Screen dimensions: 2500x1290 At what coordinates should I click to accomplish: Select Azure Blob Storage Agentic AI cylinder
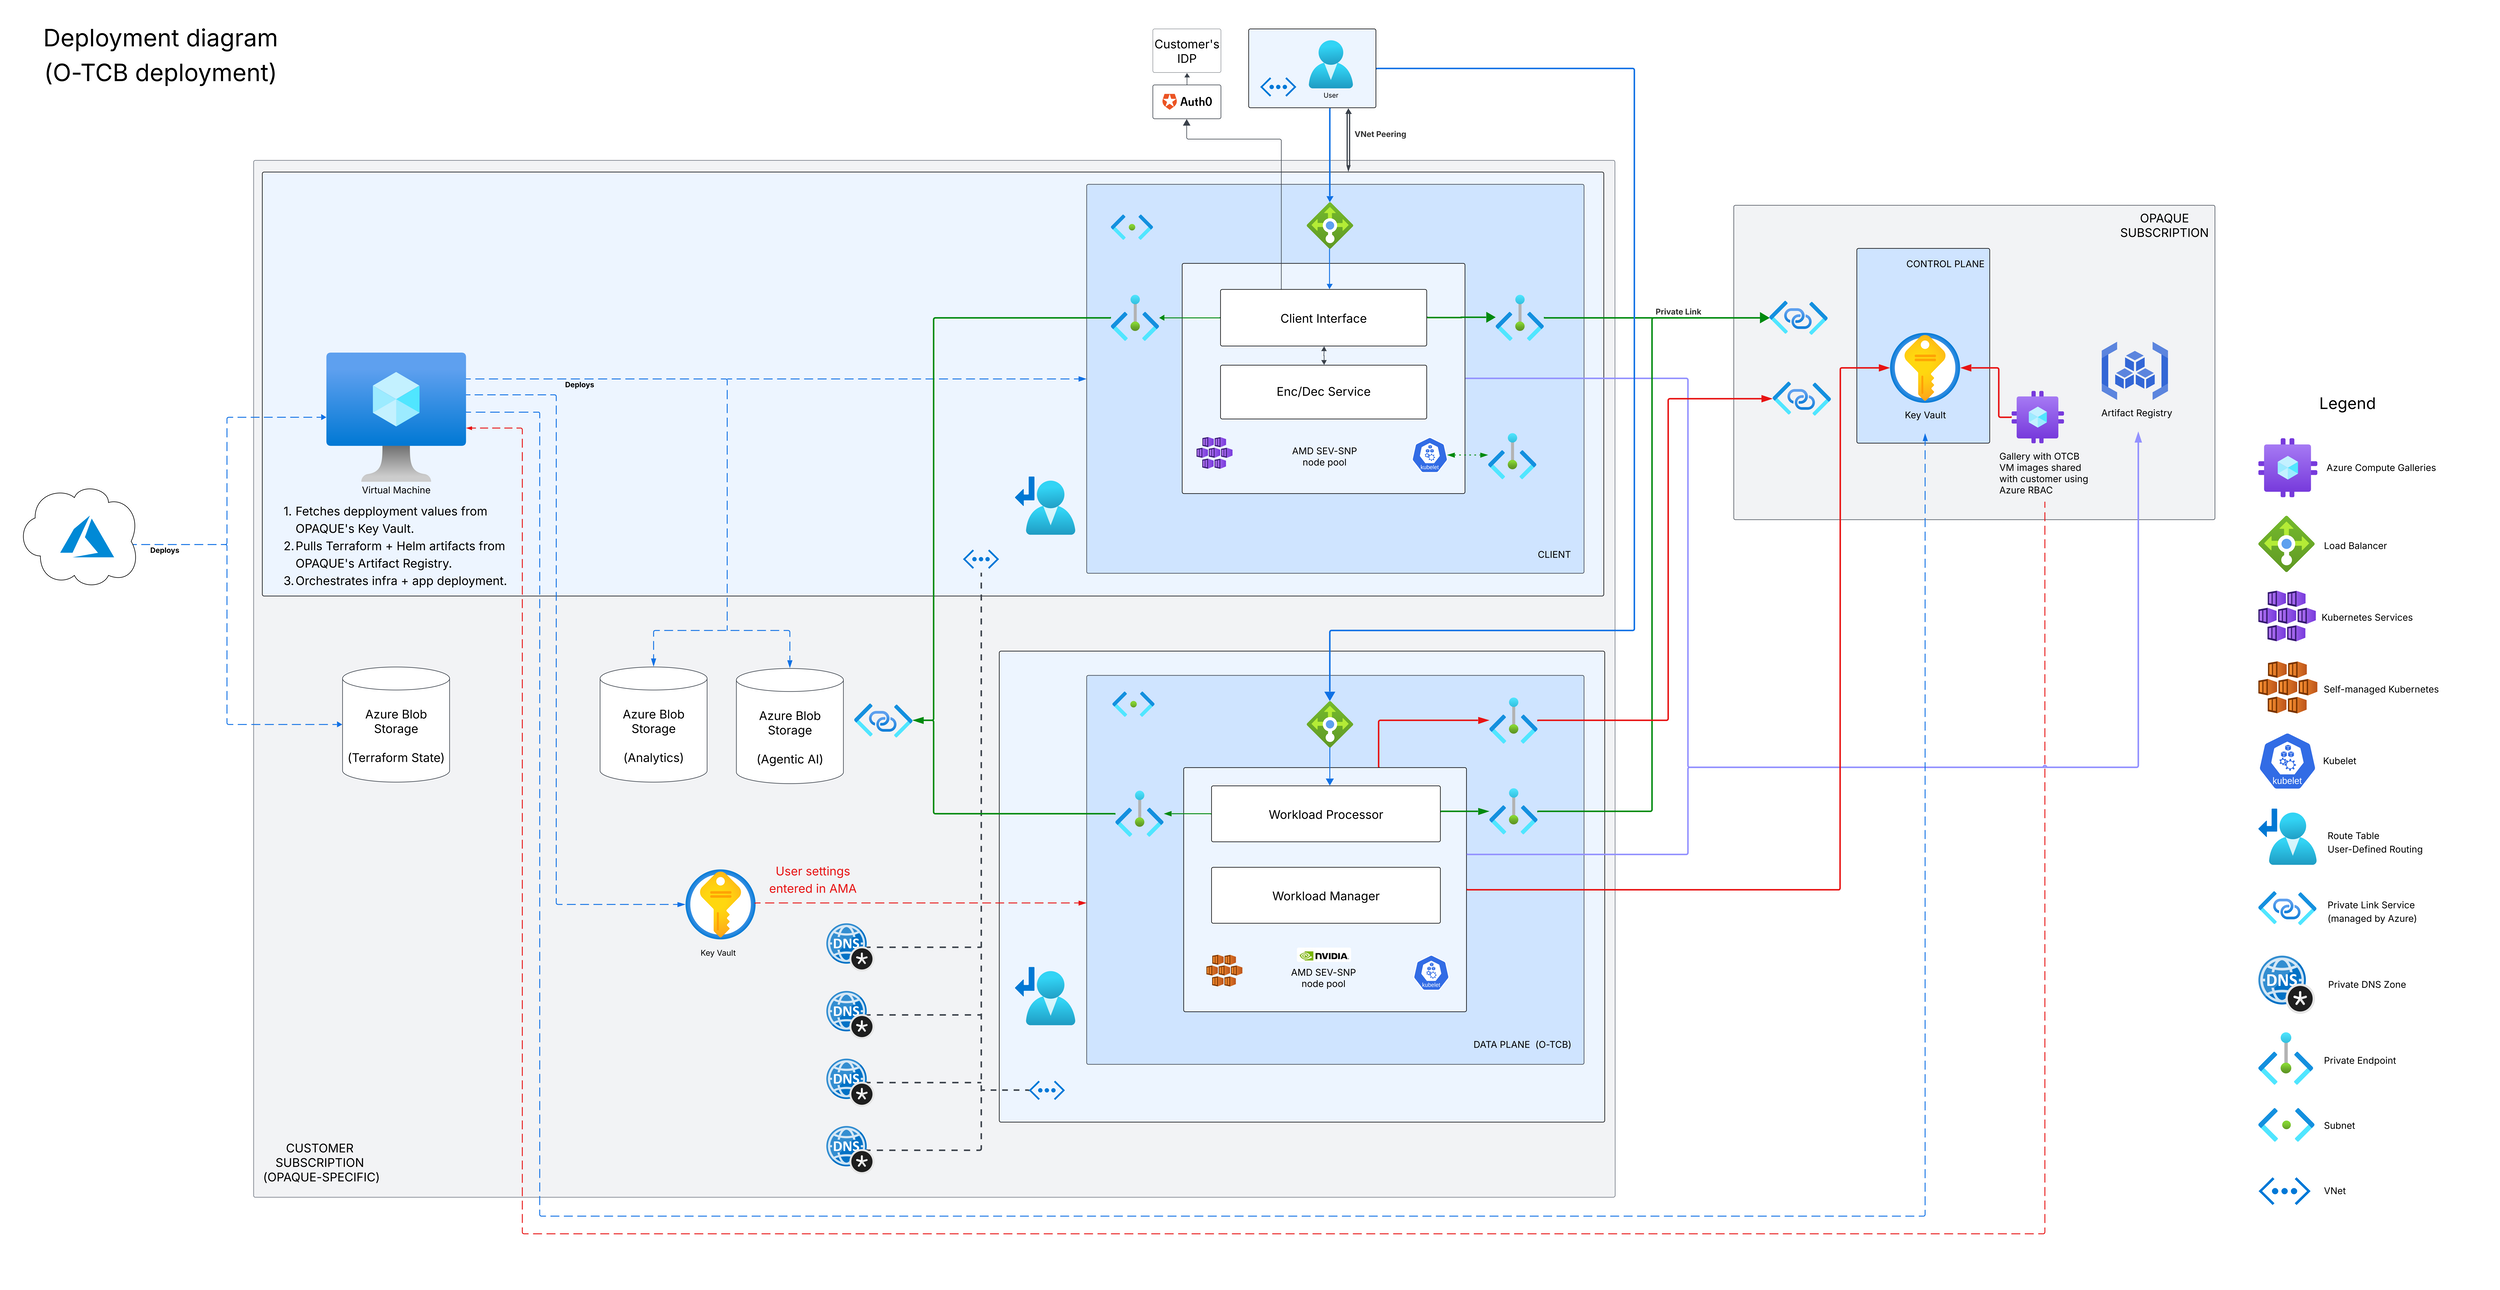coord(789,727)
